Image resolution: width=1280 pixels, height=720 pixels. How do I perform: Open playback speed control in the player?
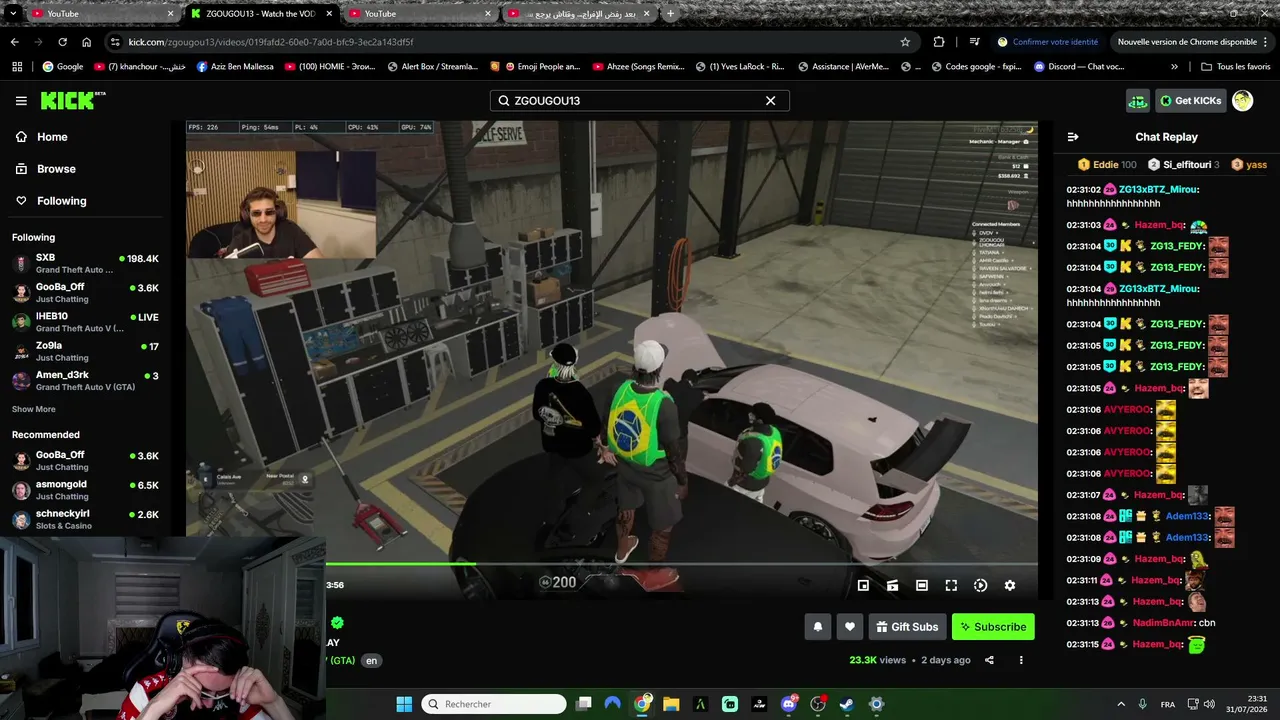click(x=981, y=585)
